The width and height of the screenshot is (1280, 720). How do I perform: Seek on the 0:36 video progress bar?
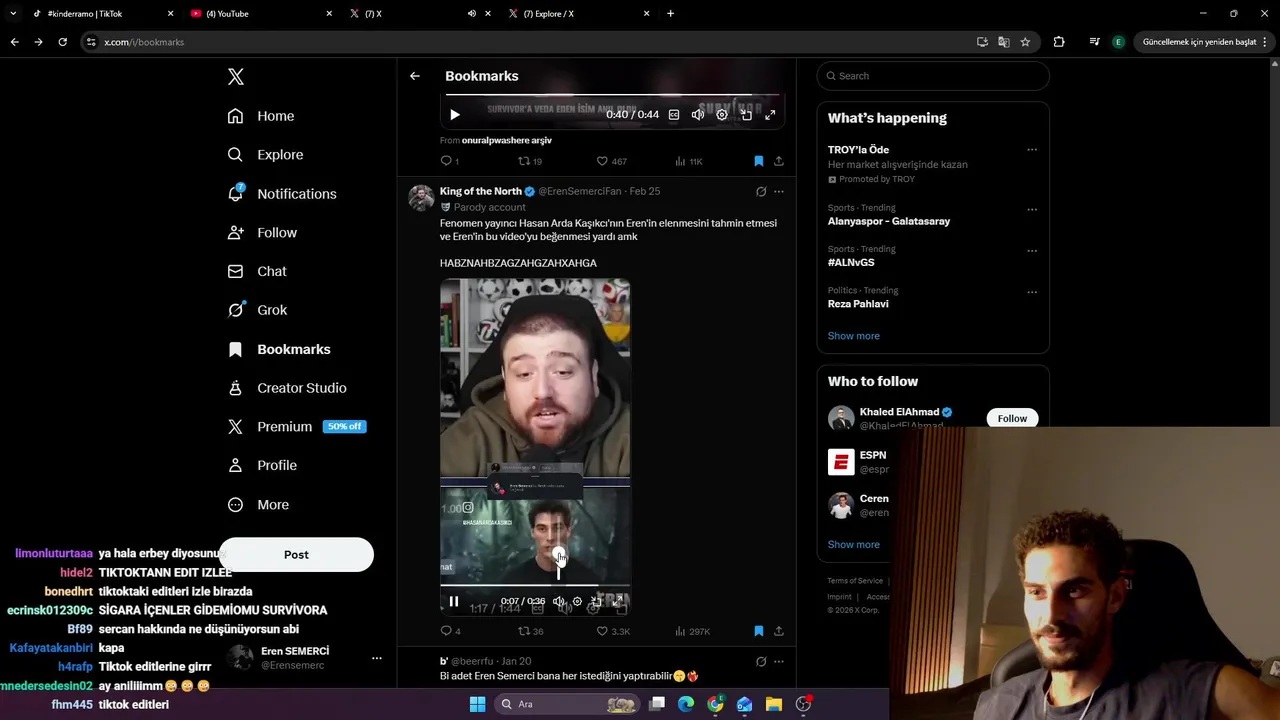[535, 585]
